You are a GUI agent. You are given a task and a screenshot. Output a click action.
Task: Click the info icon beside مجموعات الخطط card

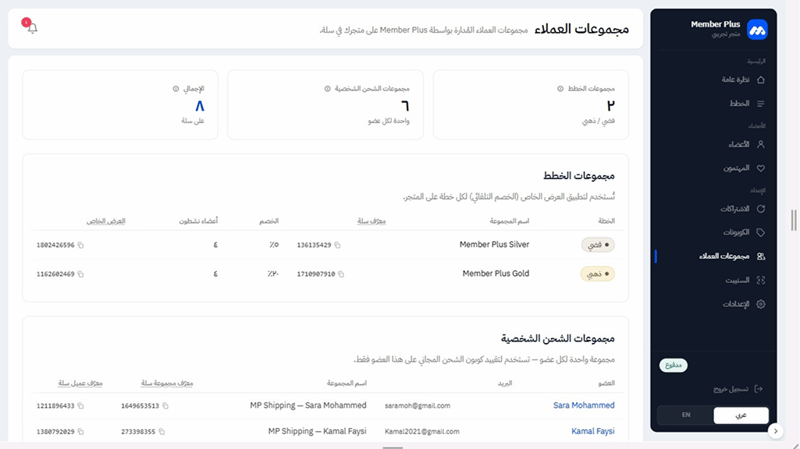[560, 89]
